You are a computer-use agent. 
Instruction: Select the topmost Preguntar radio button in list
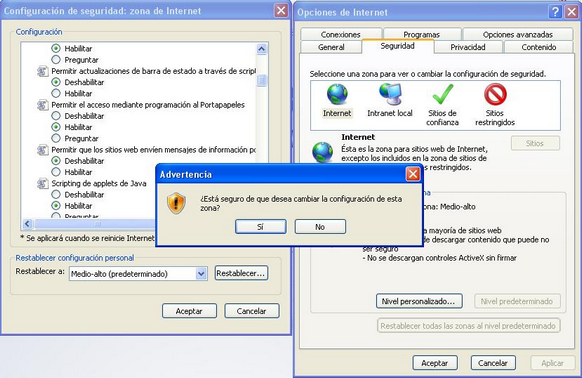[x=56, y=59]
